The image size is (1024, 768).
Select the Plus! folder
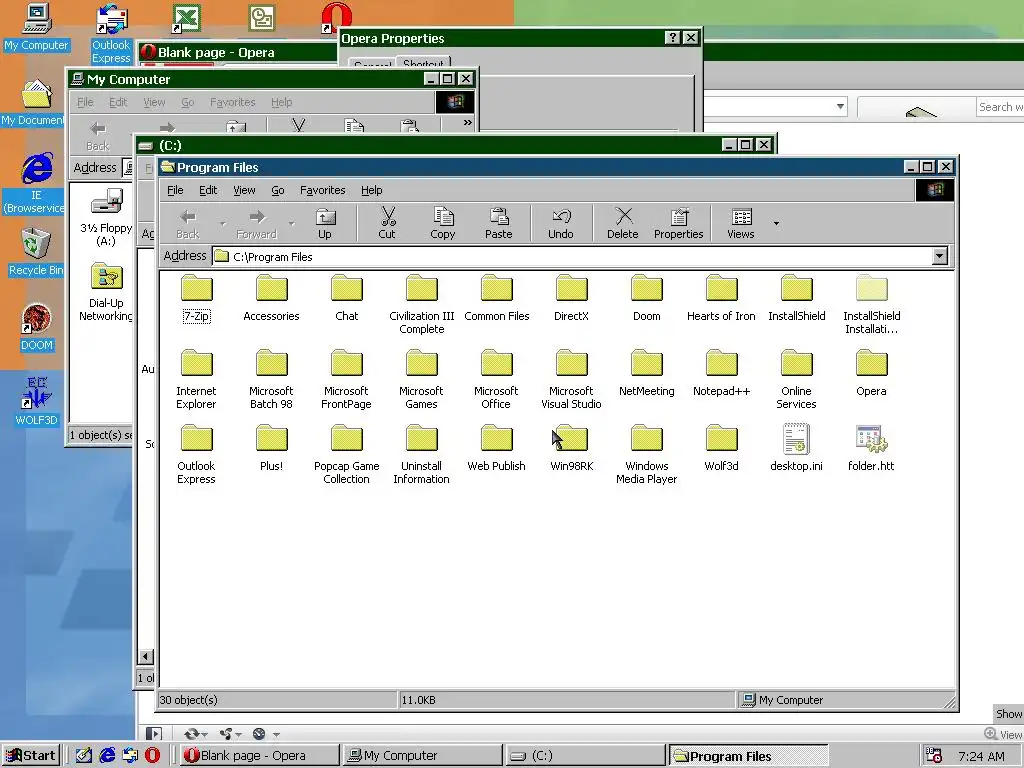(x=271, y=448)
